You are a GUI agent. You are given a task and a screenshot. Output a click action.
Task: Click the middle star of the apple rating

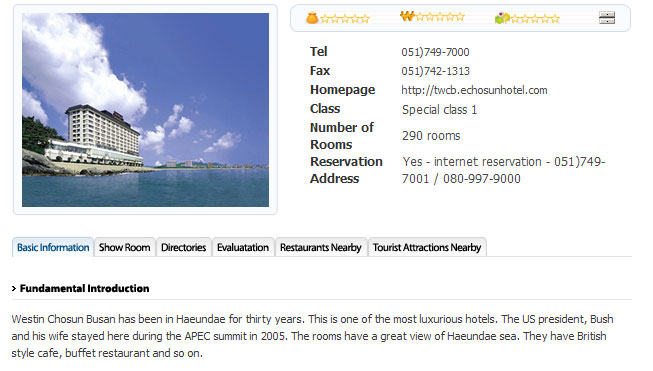[x=535, y=19]
